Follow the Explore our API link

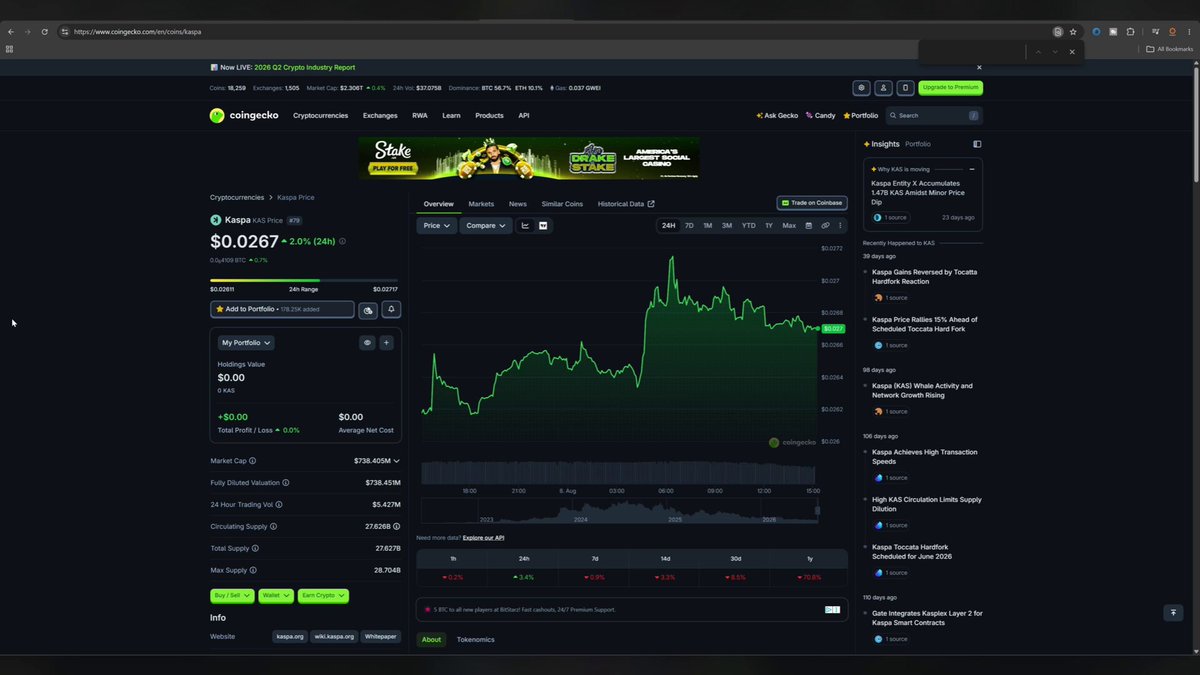tap(484, 538)
